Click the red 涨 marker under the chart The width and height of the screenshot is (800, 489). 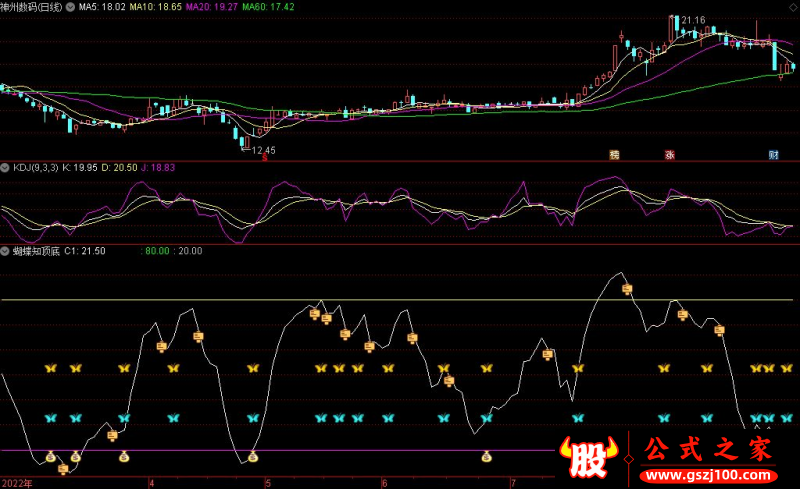(669, 155)
